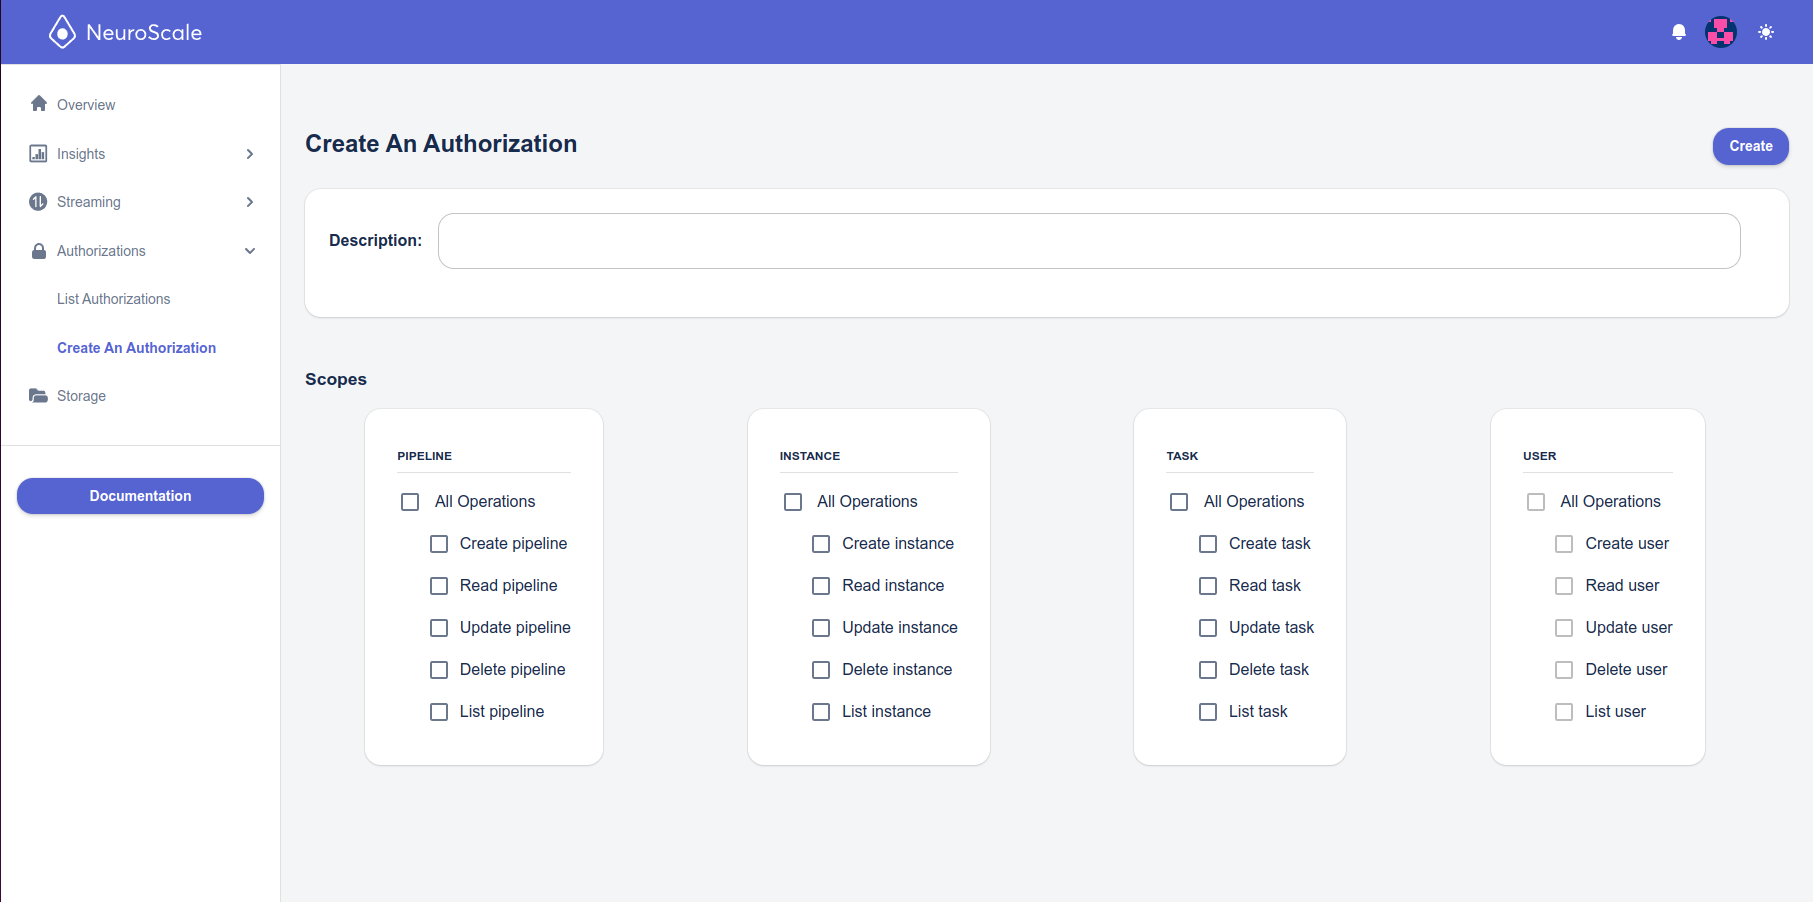Image resolution: width=1813 pixels, height=902 pixels.
Task: Enable the Create instance scope
Action: 821,544
